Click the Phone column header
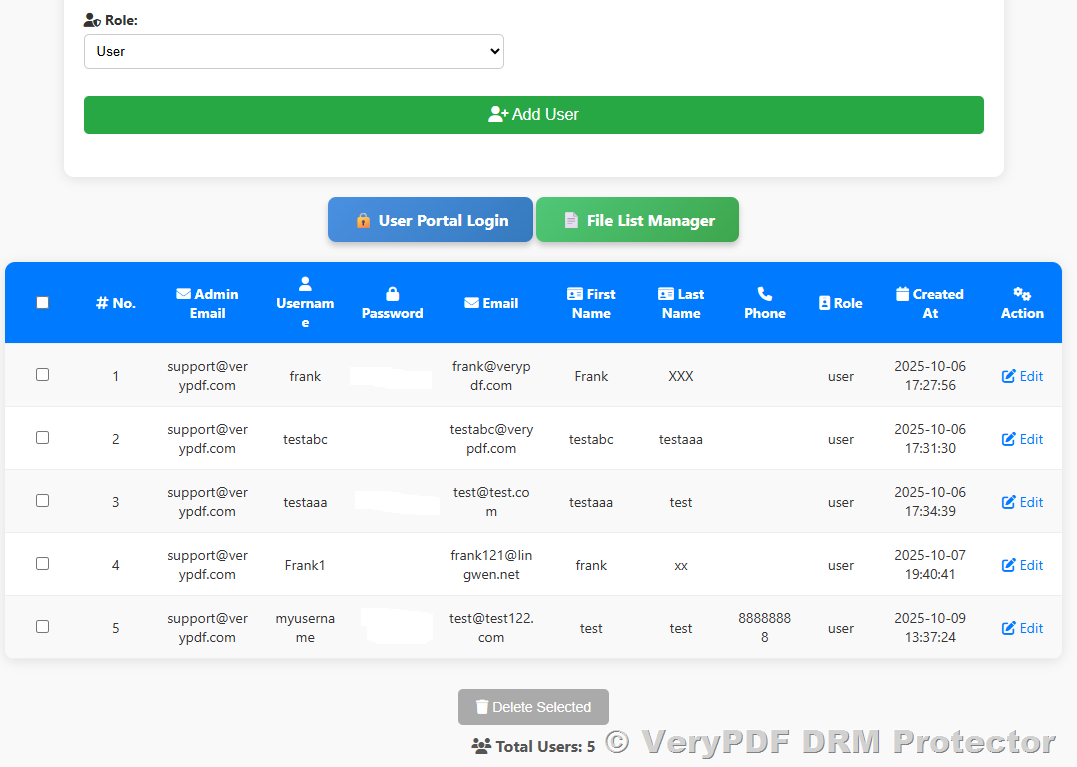Image resolution: width=1077 pixels, height=767 pixels. point(764,303)
